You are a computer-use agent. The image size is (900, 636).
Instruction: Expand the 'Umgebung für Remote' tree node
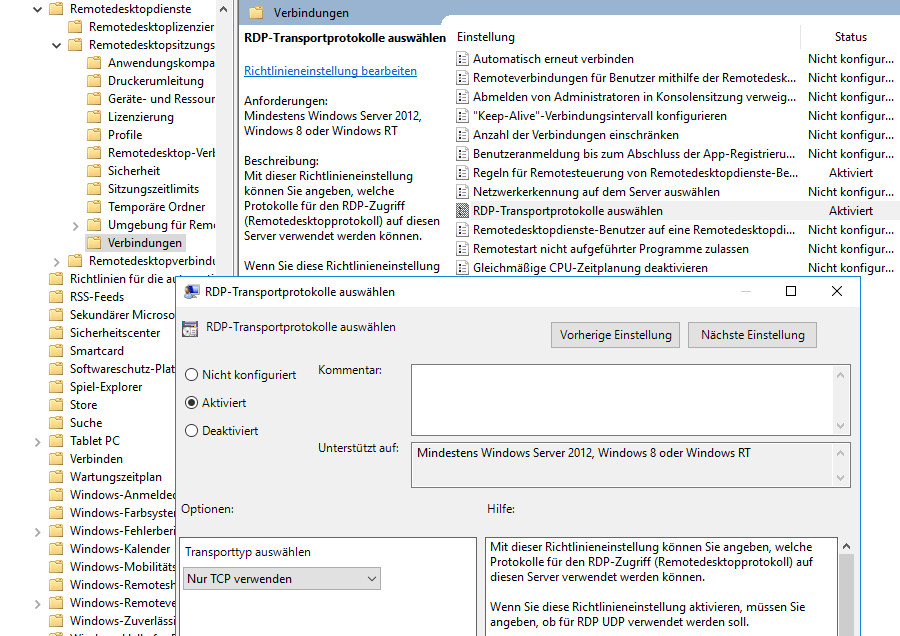pos(76,225)
